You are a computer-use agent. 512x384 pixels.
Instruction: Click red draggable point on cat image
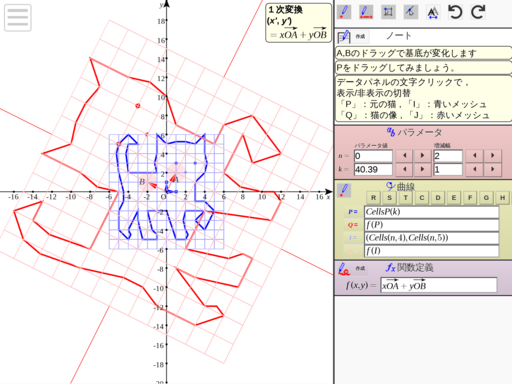pos(138,106)
